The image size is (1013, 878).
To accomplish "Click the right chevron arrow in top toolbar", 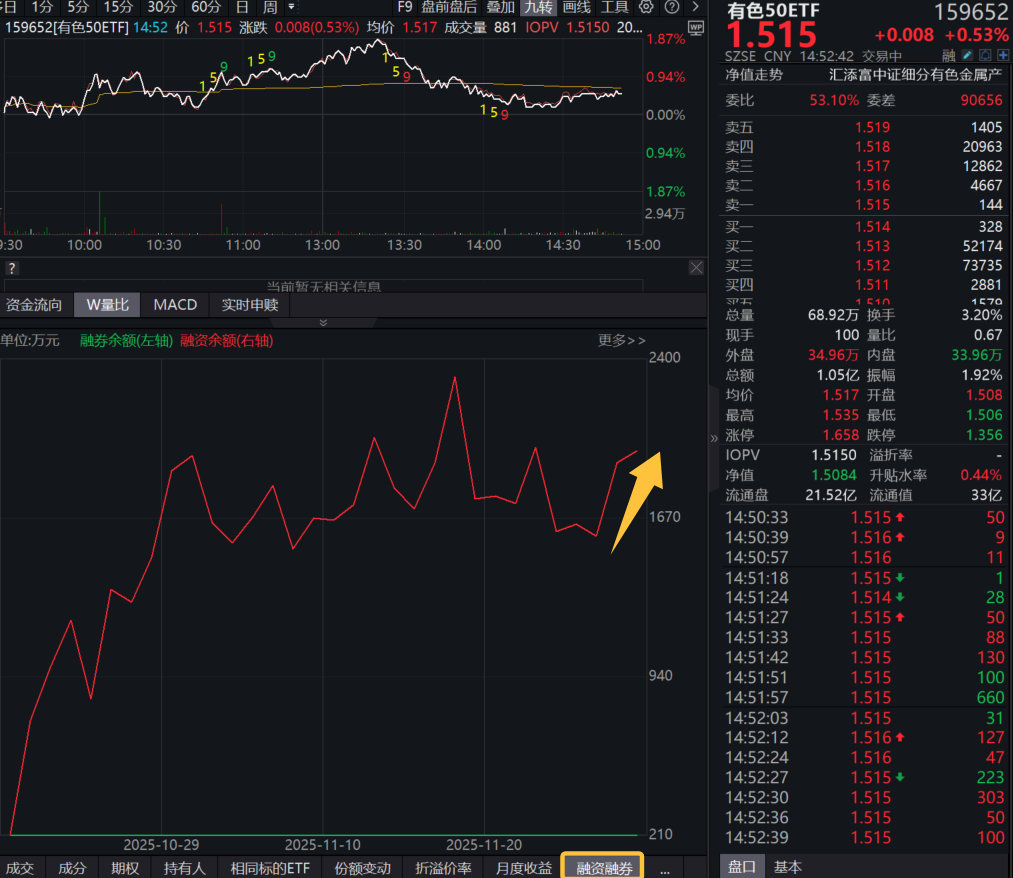I will pyautogui.click(x=695, y=7).
